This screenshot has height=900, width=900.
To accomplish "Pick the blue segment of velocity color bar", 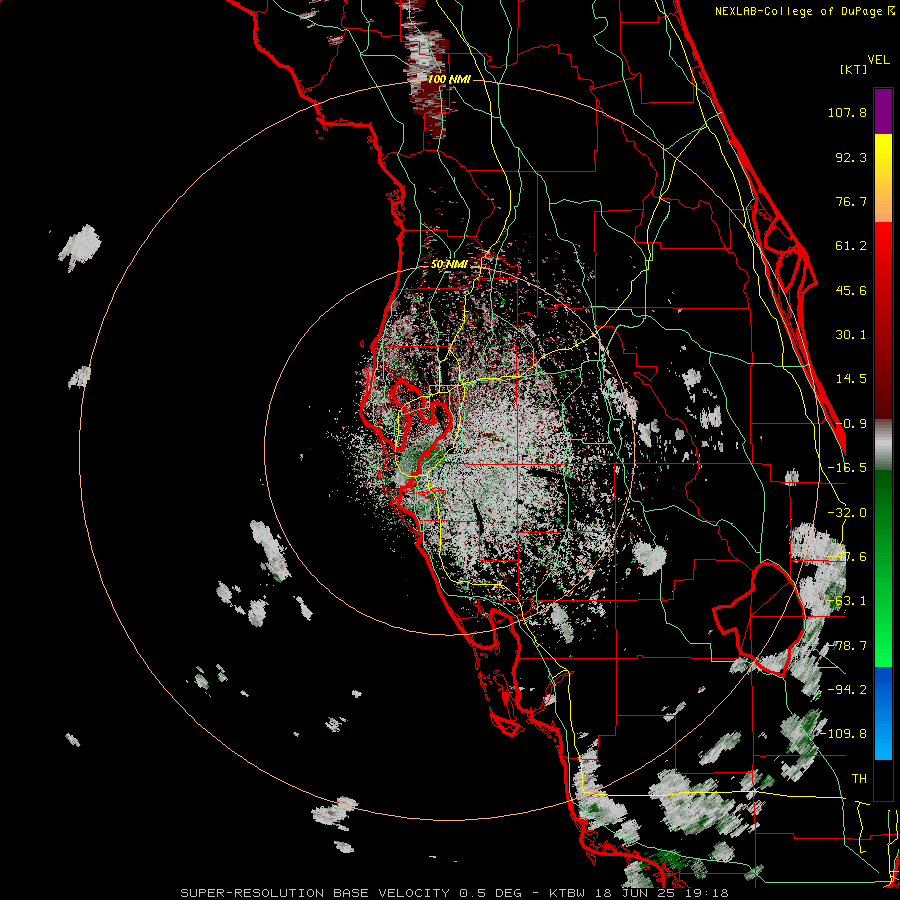I will (883, 713).
